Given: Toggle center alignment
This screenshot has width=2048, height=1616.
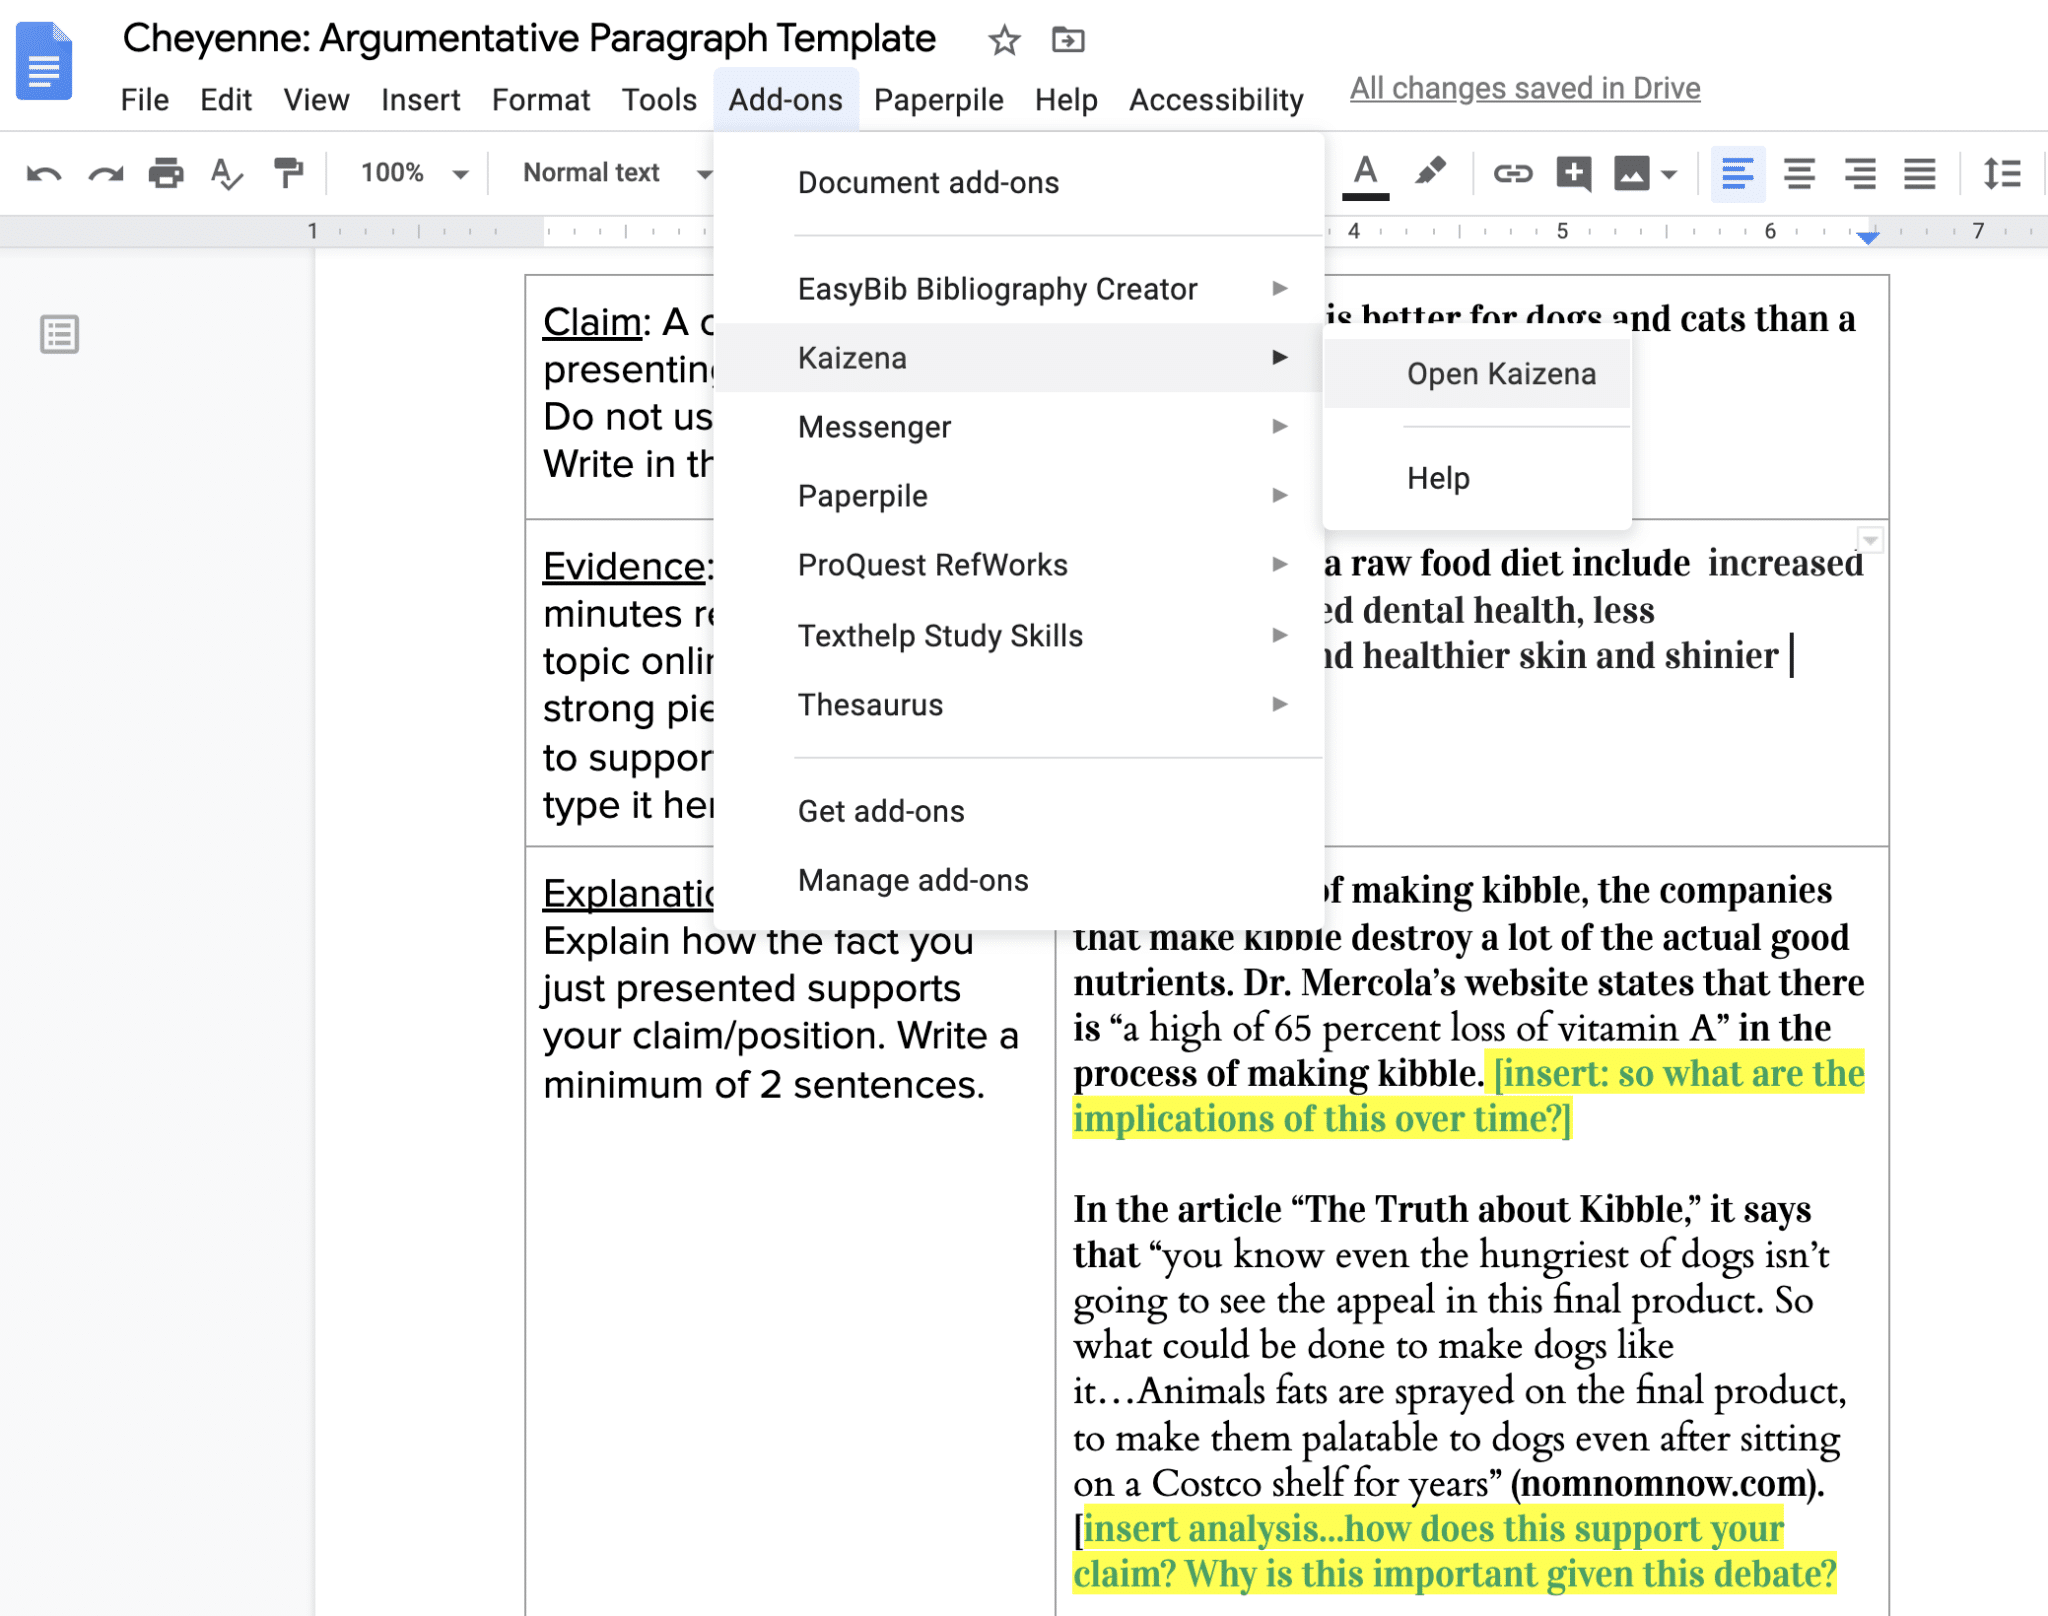Looking at the screenshot, I should [x=1801, y=172].
